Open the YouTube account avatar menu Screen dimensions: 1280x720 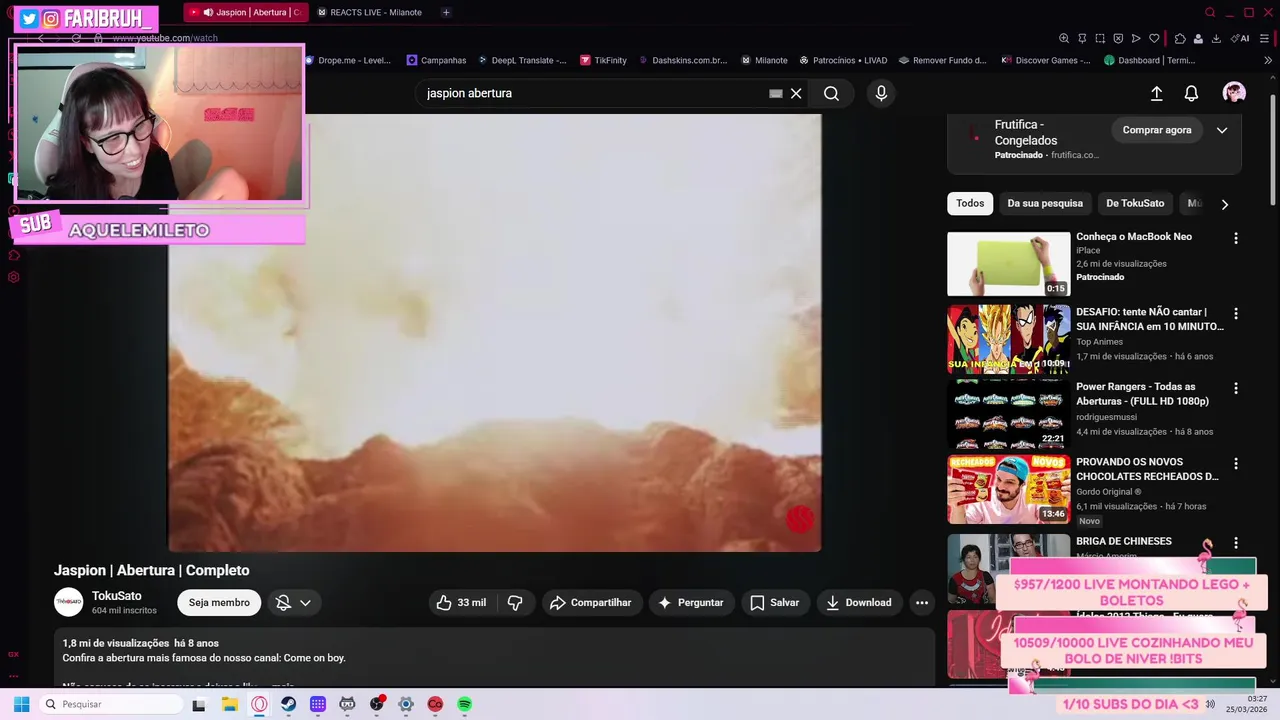click(1234, 93)
